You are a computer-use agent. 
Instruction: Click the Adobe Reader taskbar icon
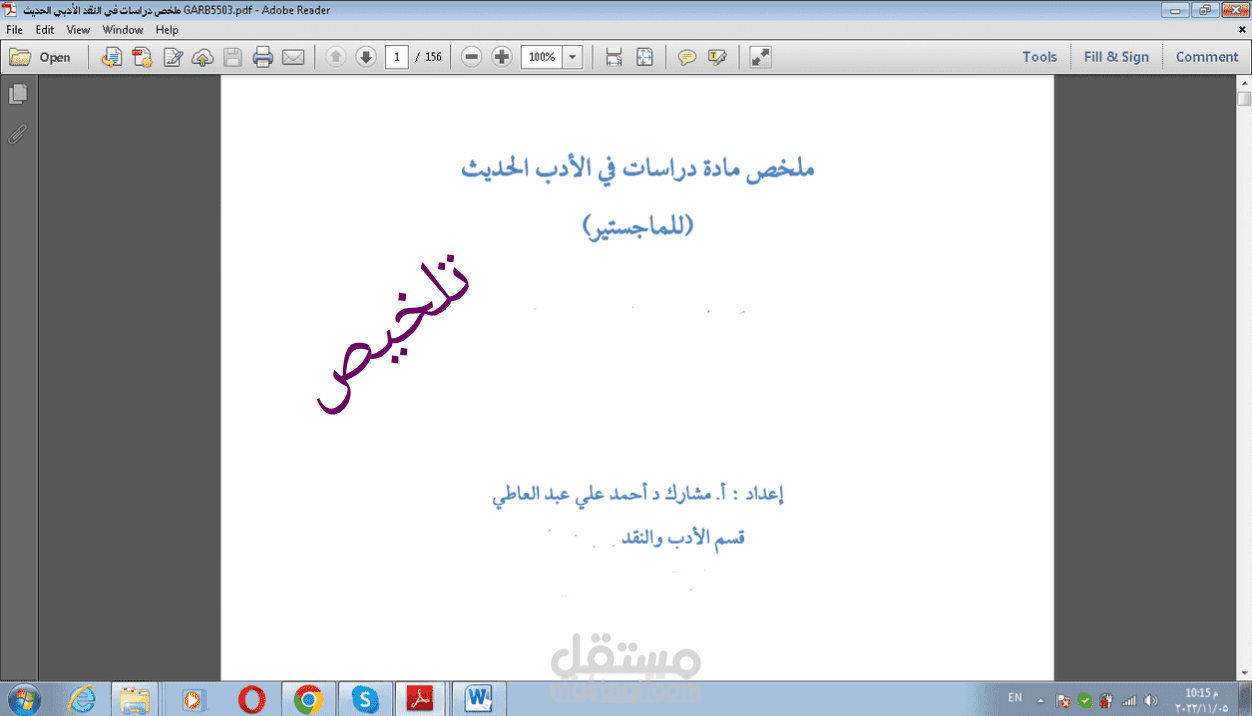[422, 700]
